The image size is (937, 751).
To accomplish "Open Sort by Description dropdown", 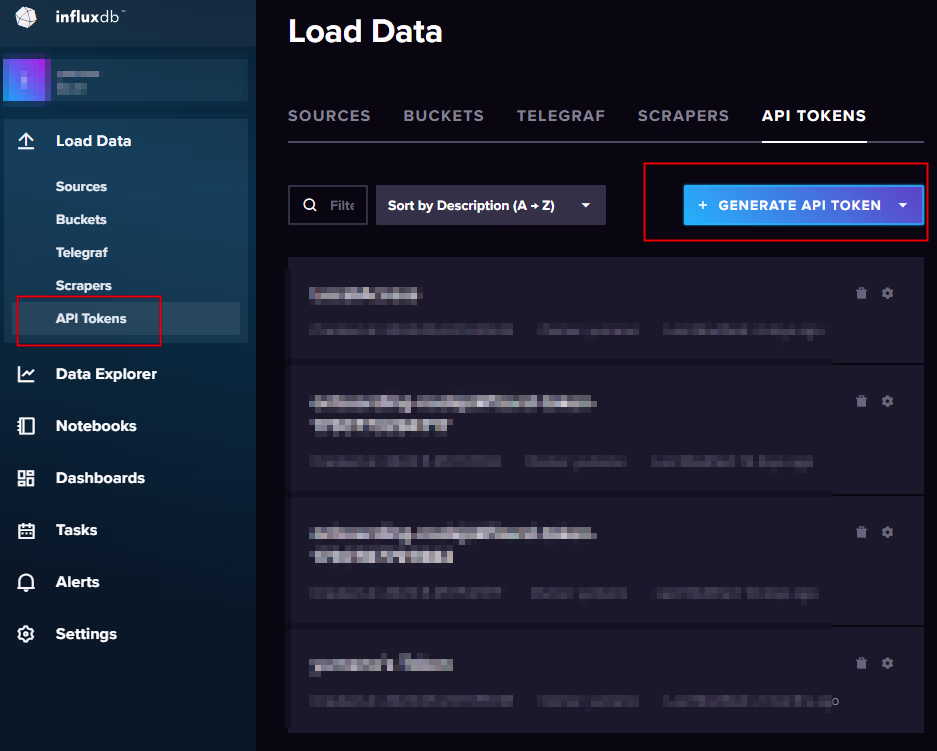I will (491, 205).
